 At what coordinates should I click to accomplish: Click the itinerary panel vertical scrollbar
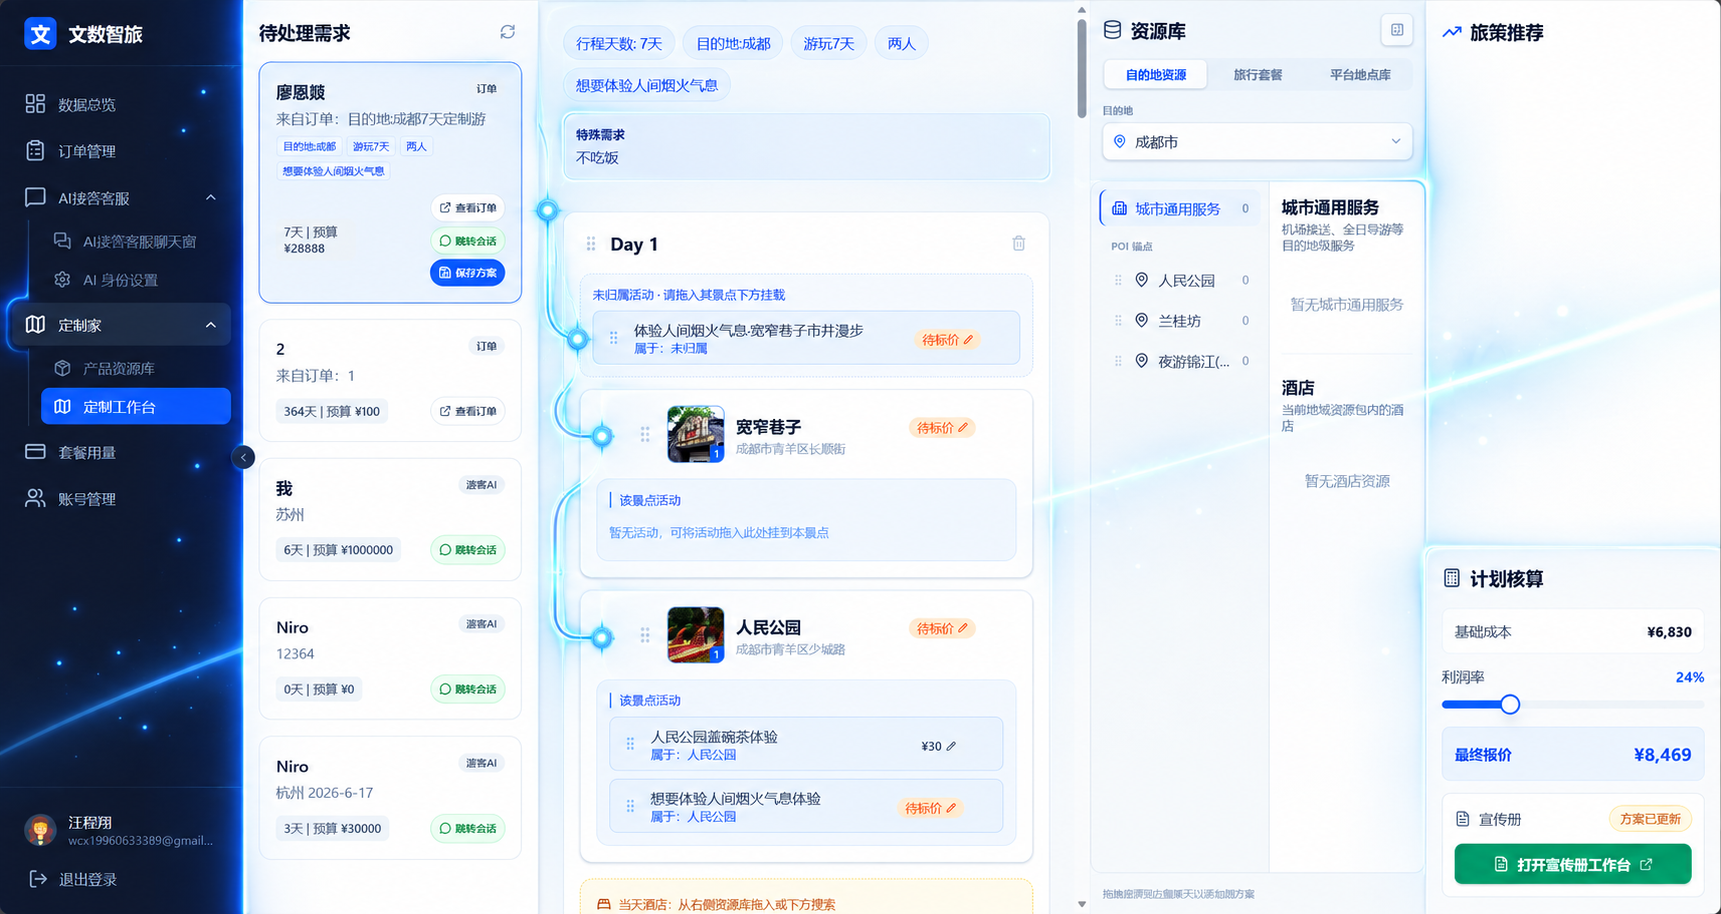pos(1082,68)
